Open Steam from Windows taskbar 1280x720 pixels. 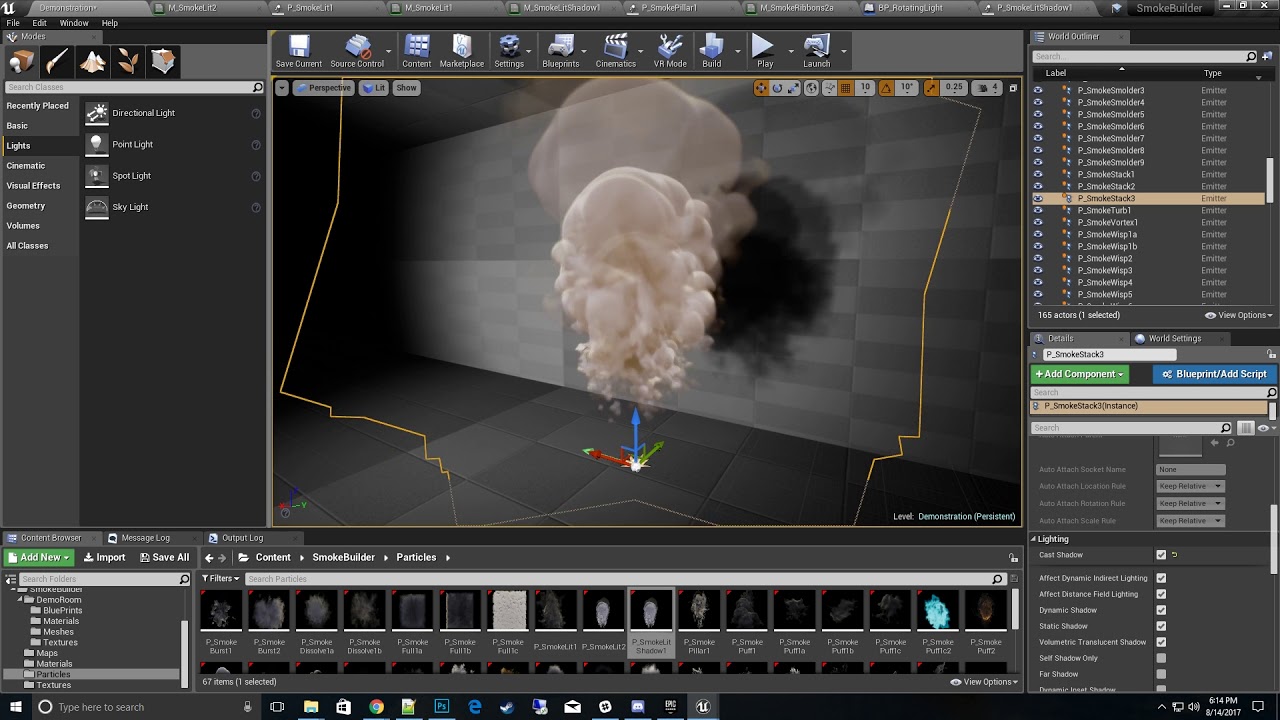pyautogui.click(x=507, y=707)
